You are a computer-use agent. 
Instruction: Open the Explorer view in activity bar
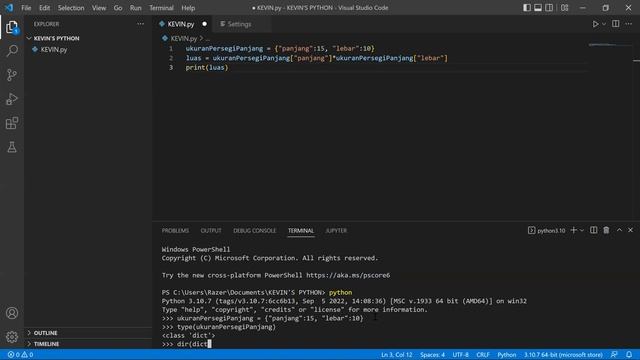pyautogui.click(x=12, y=27)
